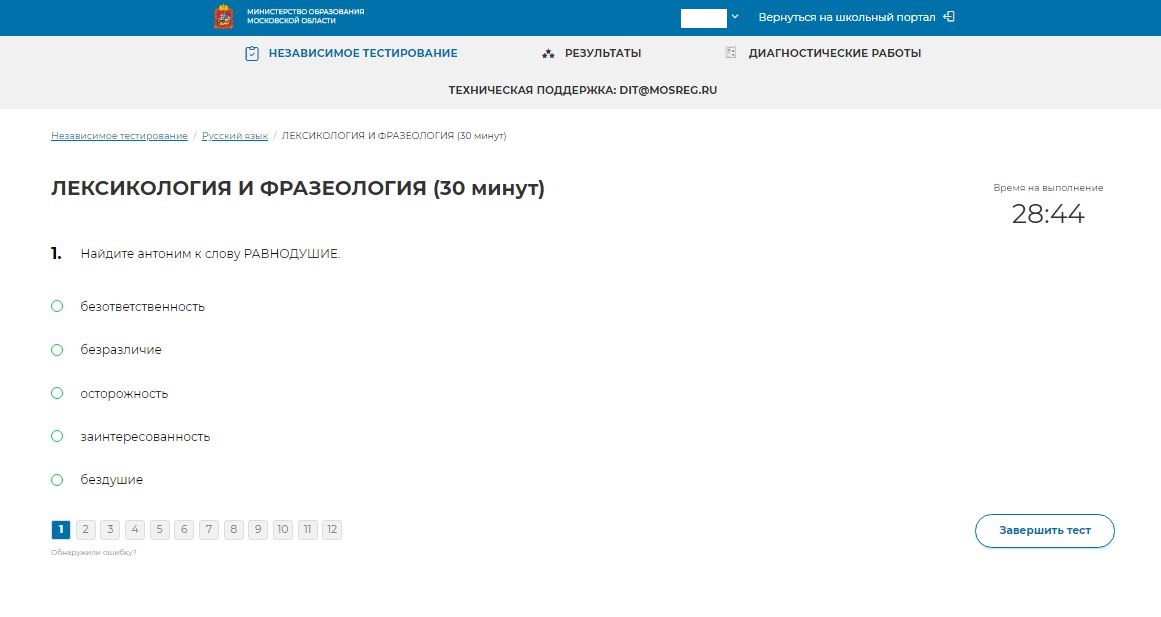Screen dimensions: 1161x617
Task: Select the answer безразличие
Action: point(57,350)
